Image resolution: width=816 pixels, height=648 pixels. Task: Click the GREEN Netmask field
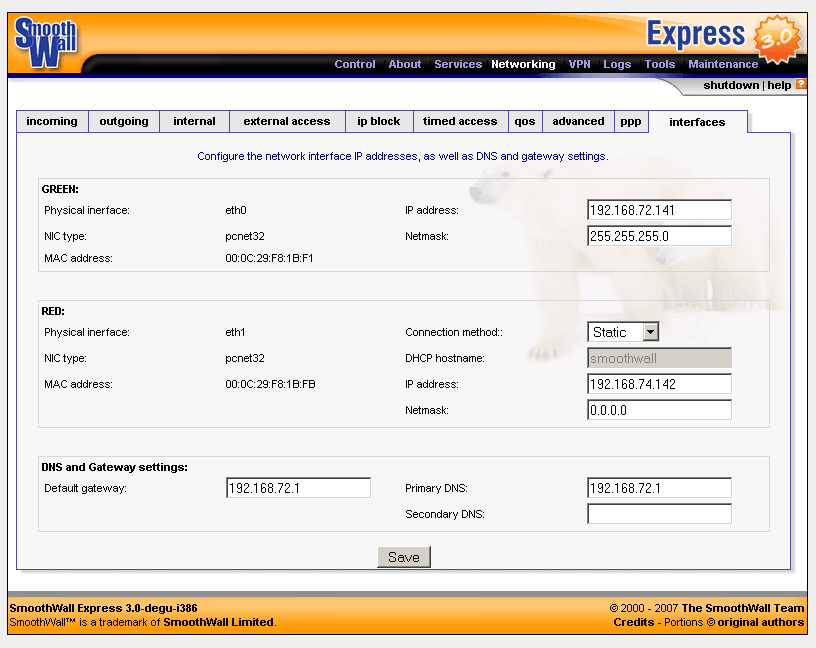[659, 236]
